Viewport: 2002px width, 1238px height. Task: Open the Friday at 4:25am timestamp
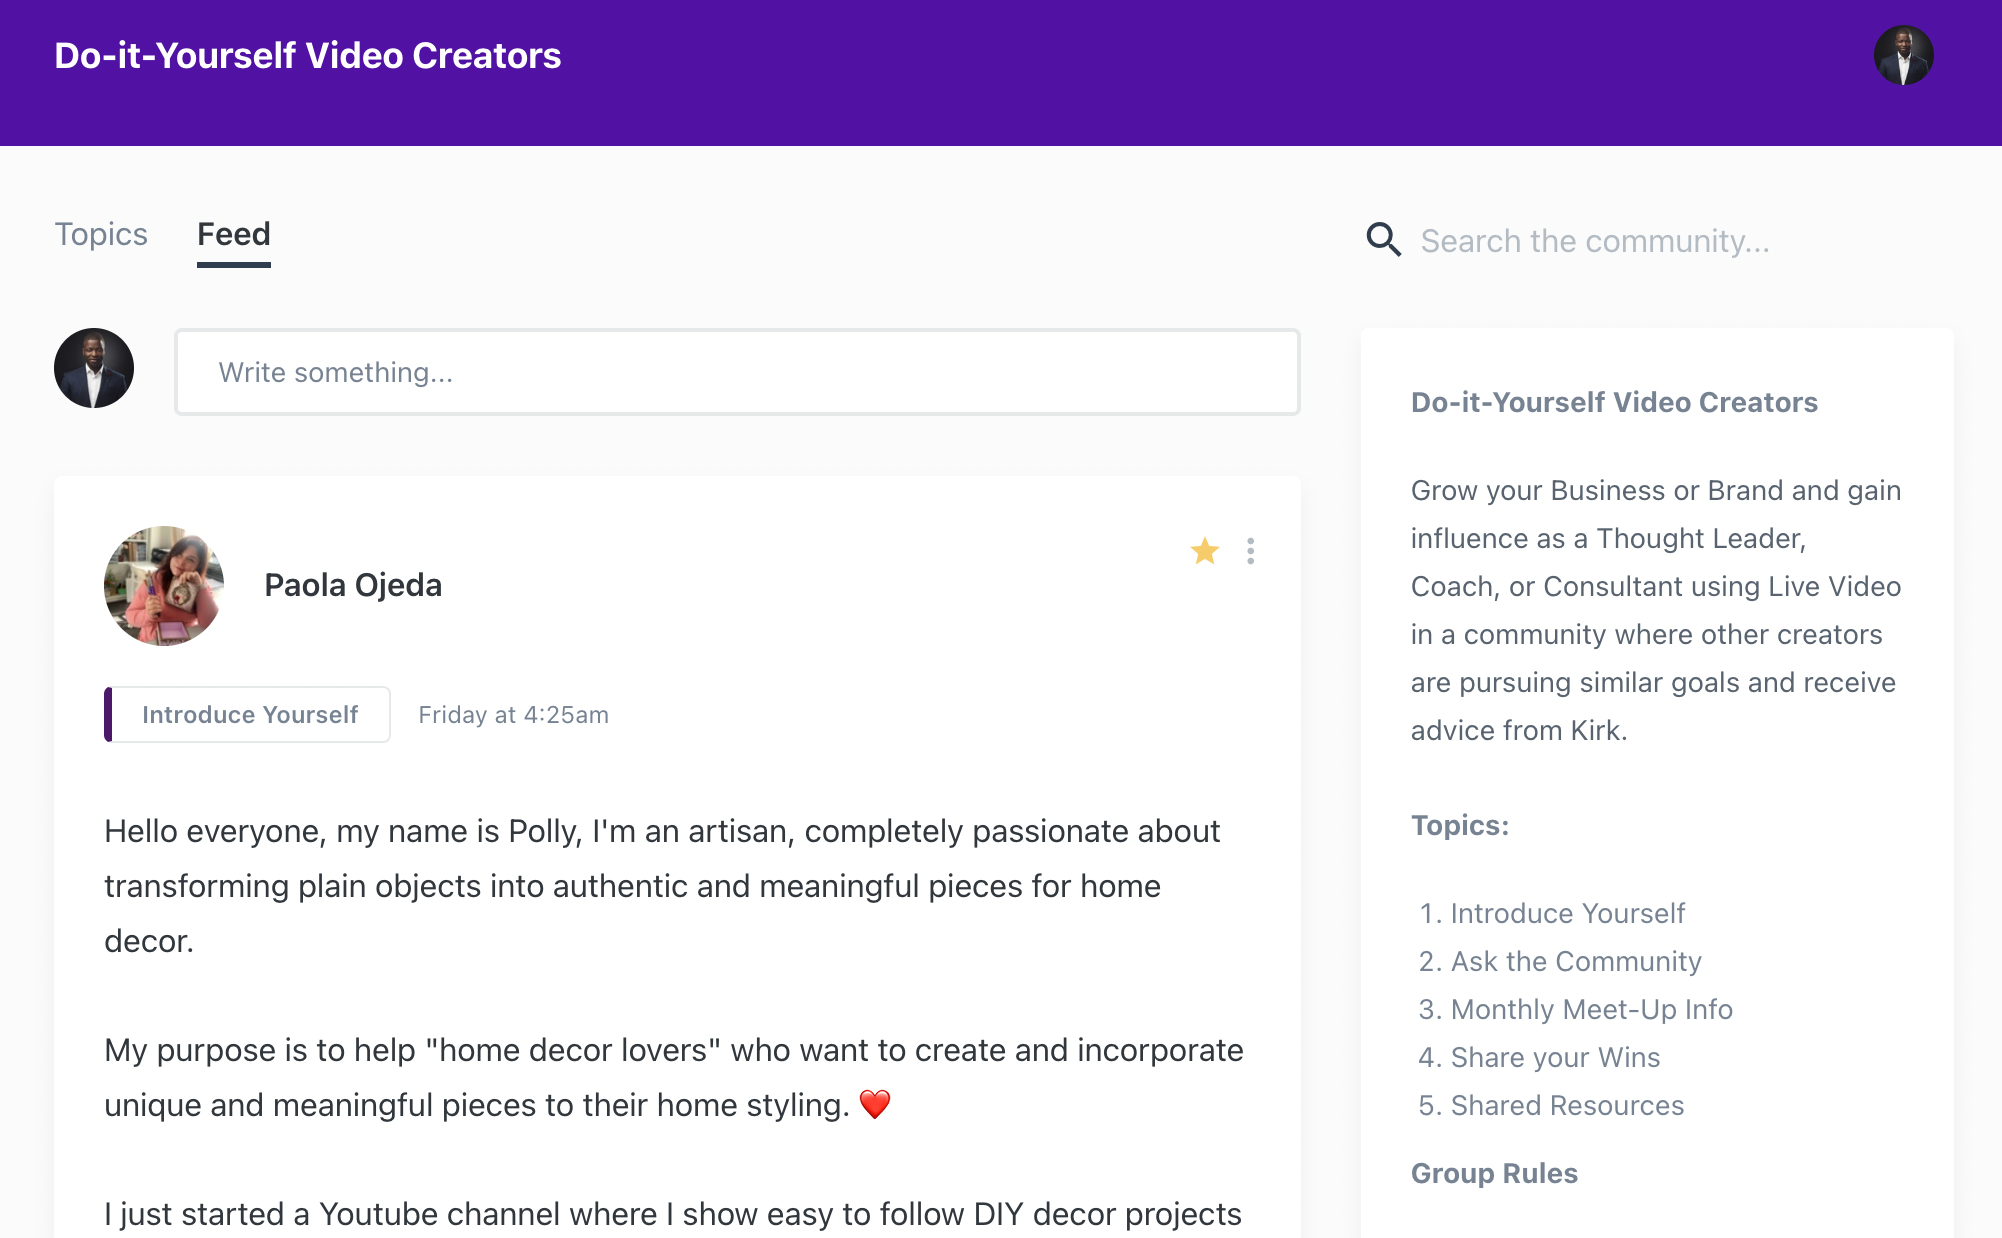coord(513,715)
